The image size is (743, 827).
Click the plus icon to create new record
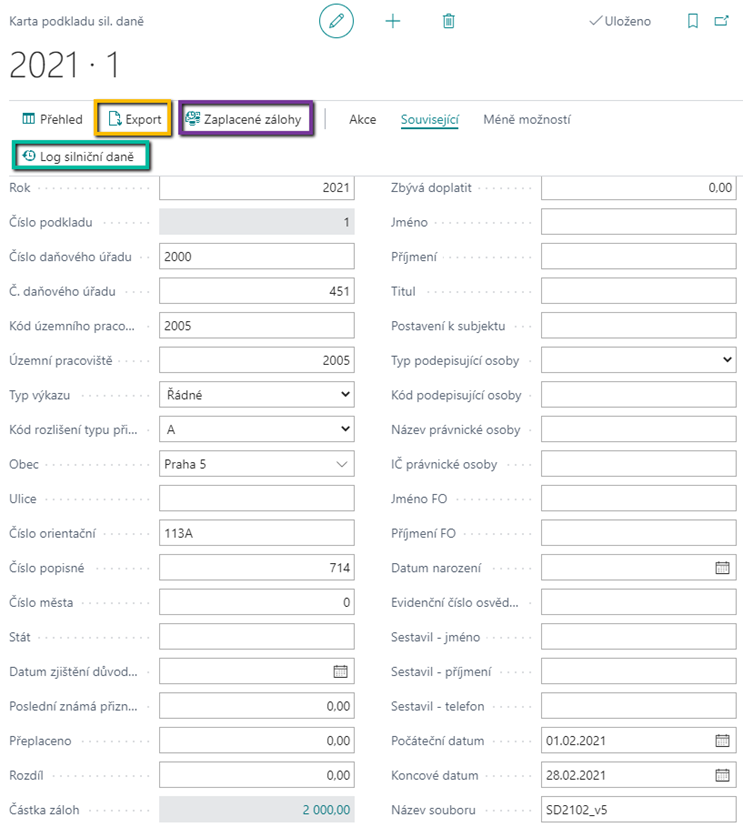click(x=393, y=21)
